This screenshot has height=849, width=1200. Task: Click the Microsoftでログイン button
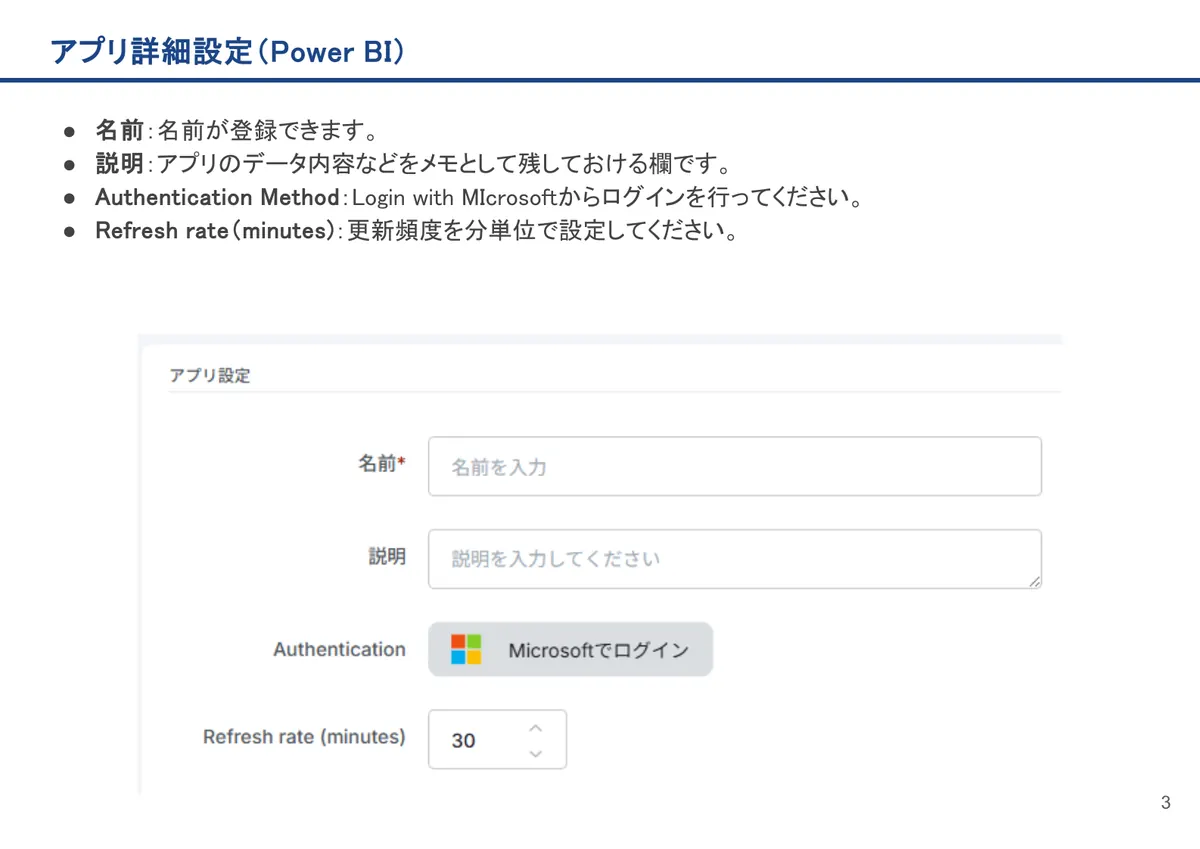[570, 650]
